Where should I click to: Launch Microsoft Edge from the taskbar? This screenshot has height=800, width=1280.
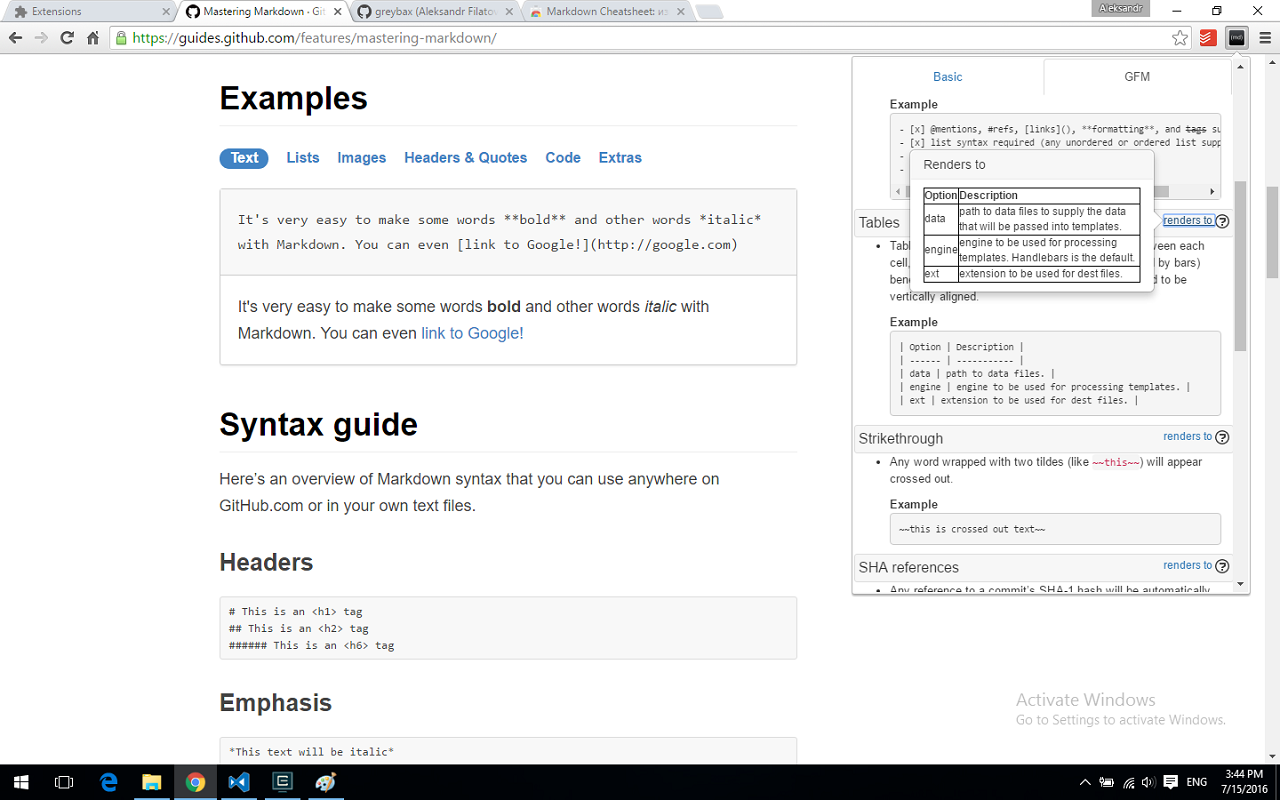109,782
